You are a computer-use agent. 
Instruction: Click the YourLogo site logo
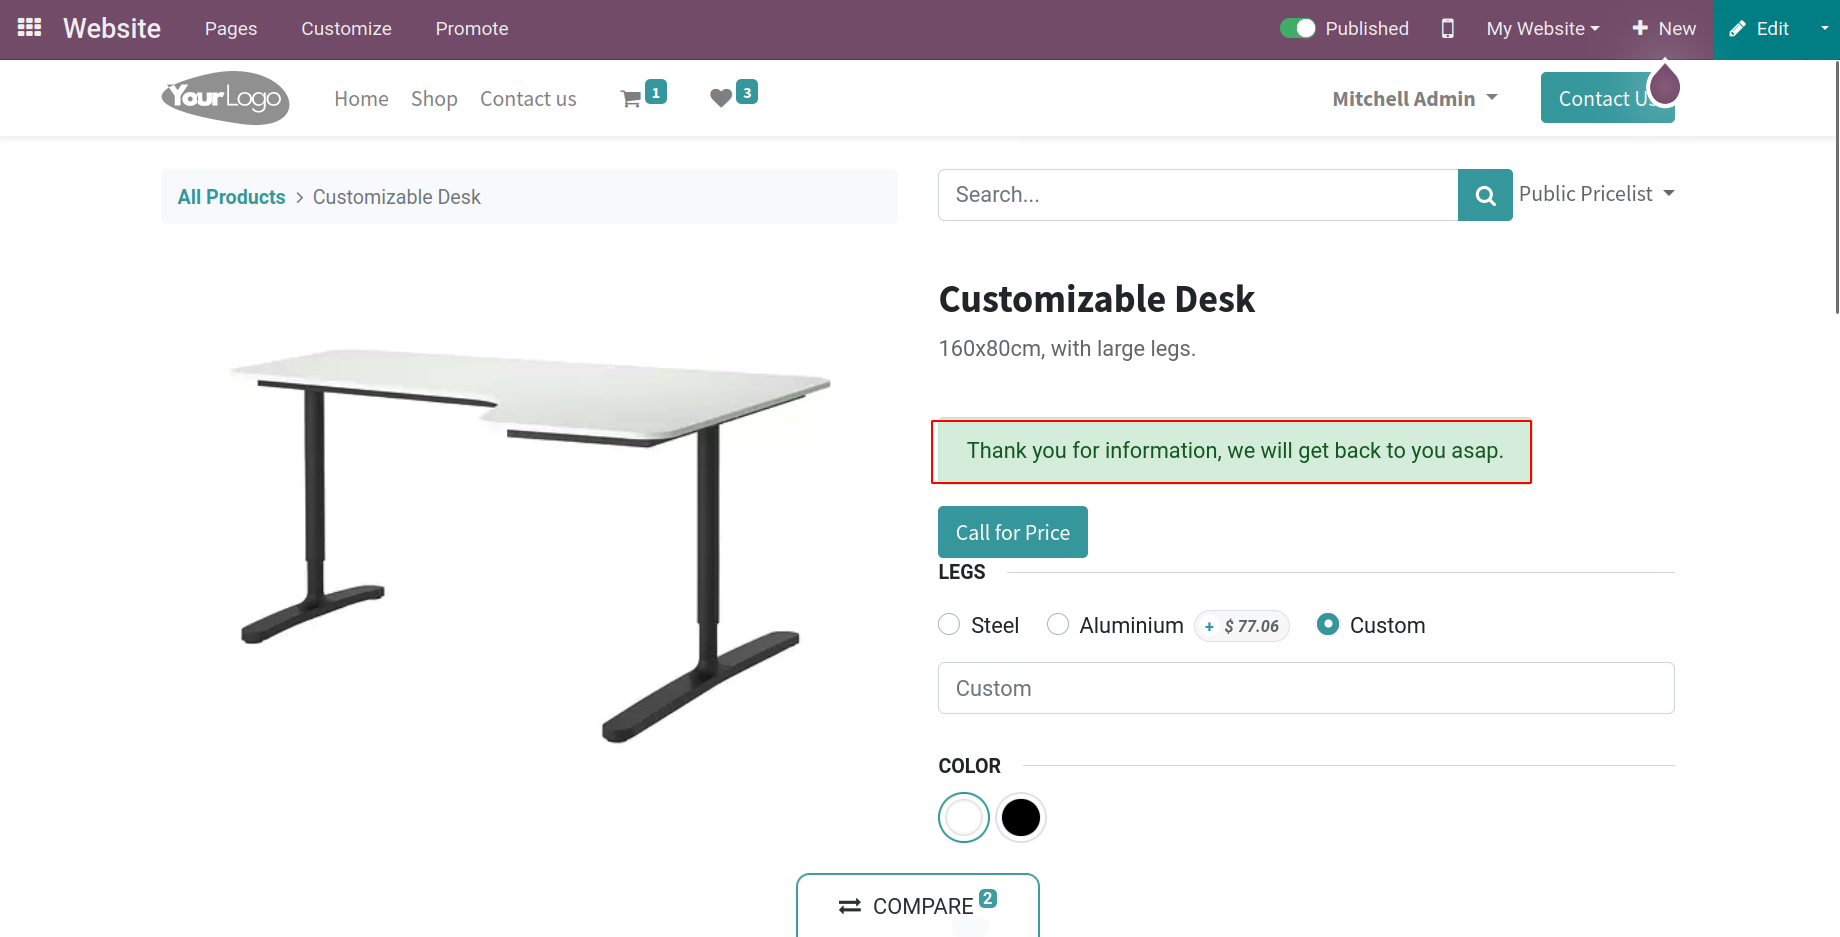click(225, 98)
